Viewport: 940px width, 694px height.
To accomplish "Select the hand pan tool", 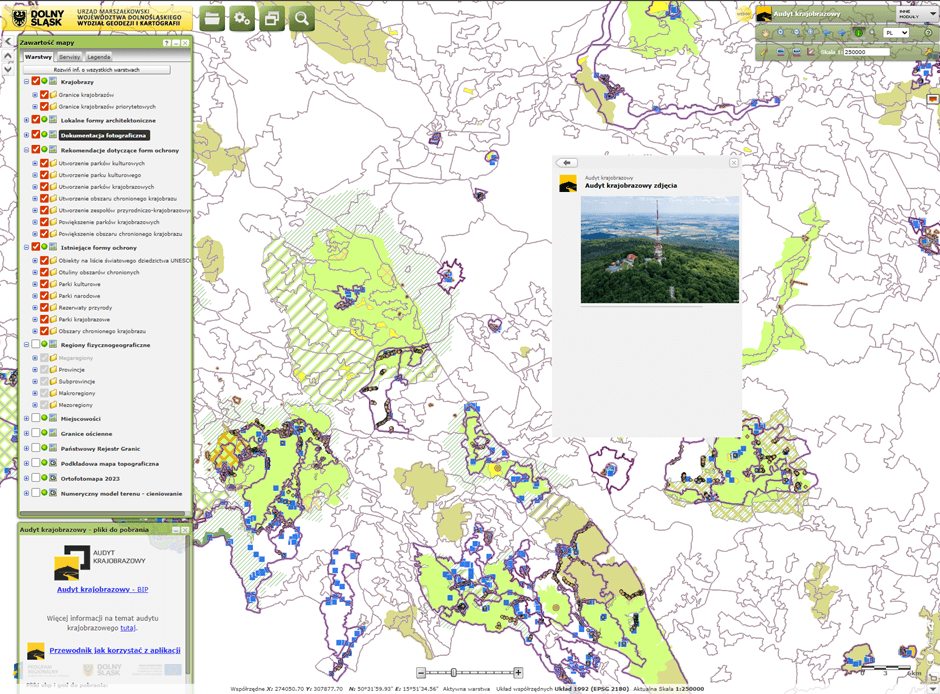I will pyautogui.click(x=765, y=33).
